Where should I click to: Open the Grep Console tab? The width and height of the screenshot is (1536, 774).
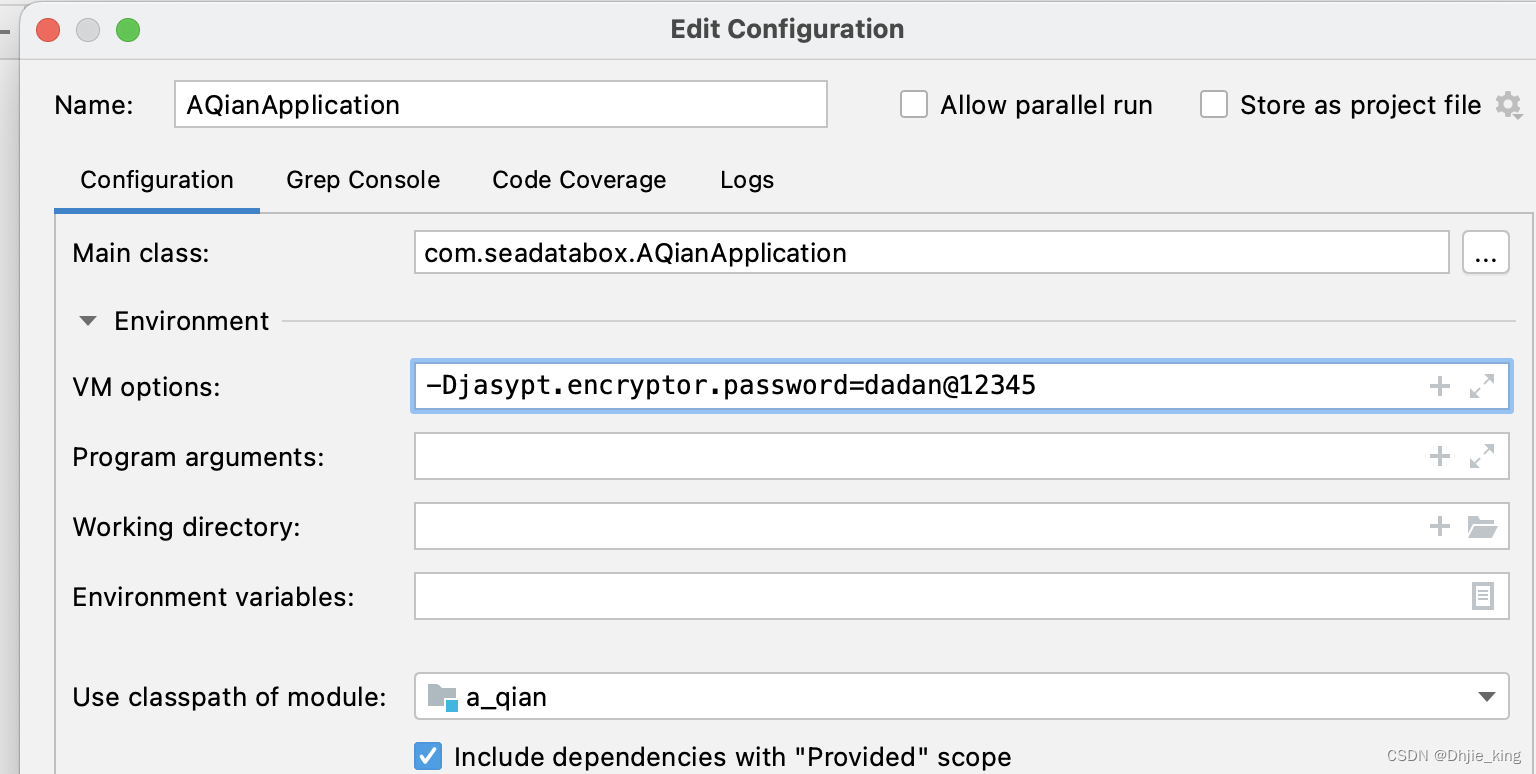coord(363,180)
